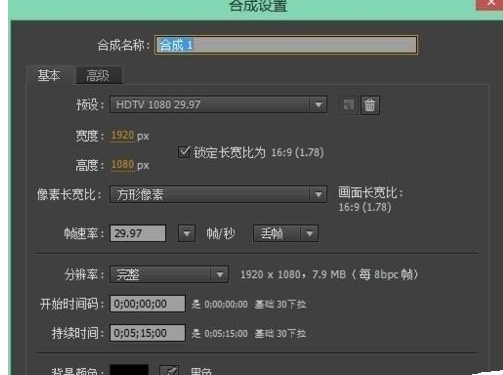Click the save preset icon
Screen dimensions: 503x375
(x=349, y=105)
